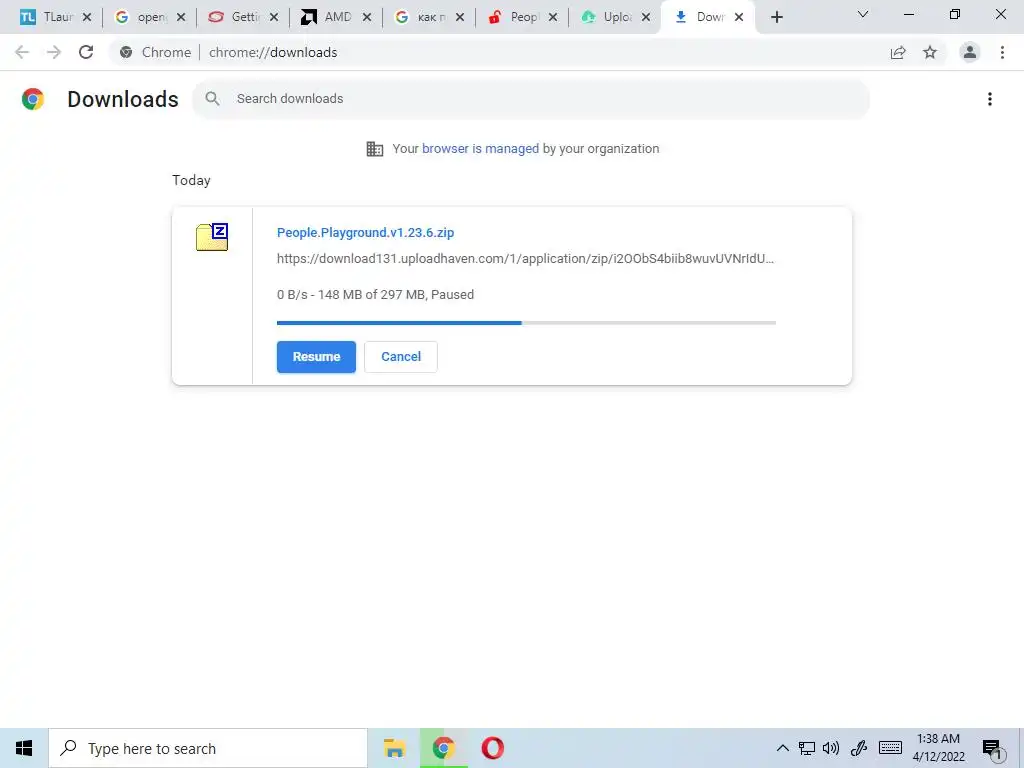1024x768 pixels.
Task: Open network status tray icon
Action: coord(807,748)
